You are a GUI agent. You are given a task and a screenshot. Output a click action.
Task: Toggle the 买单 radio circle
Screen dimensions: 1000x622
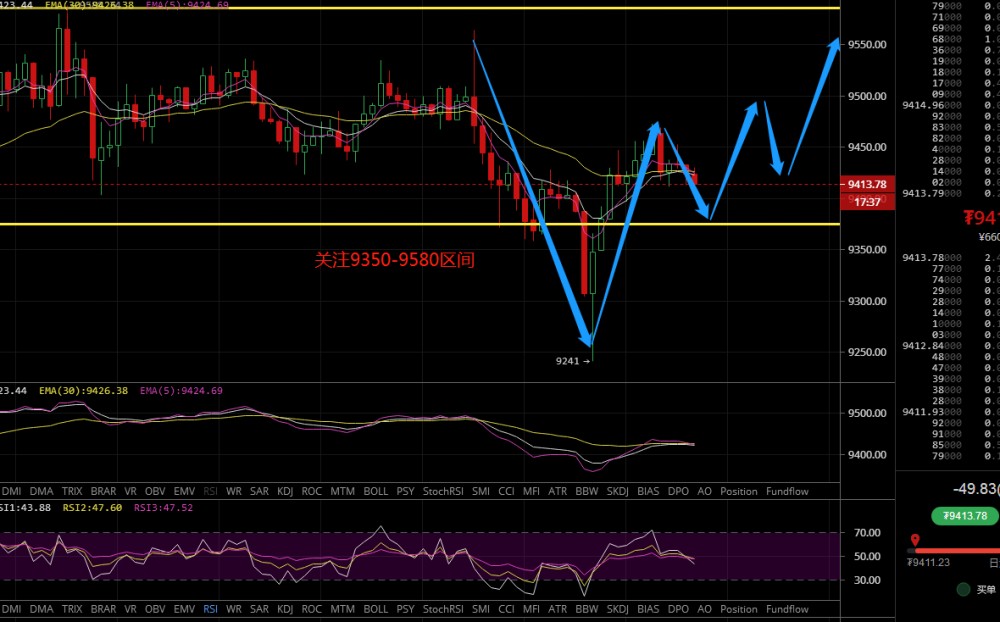point(963,589)
